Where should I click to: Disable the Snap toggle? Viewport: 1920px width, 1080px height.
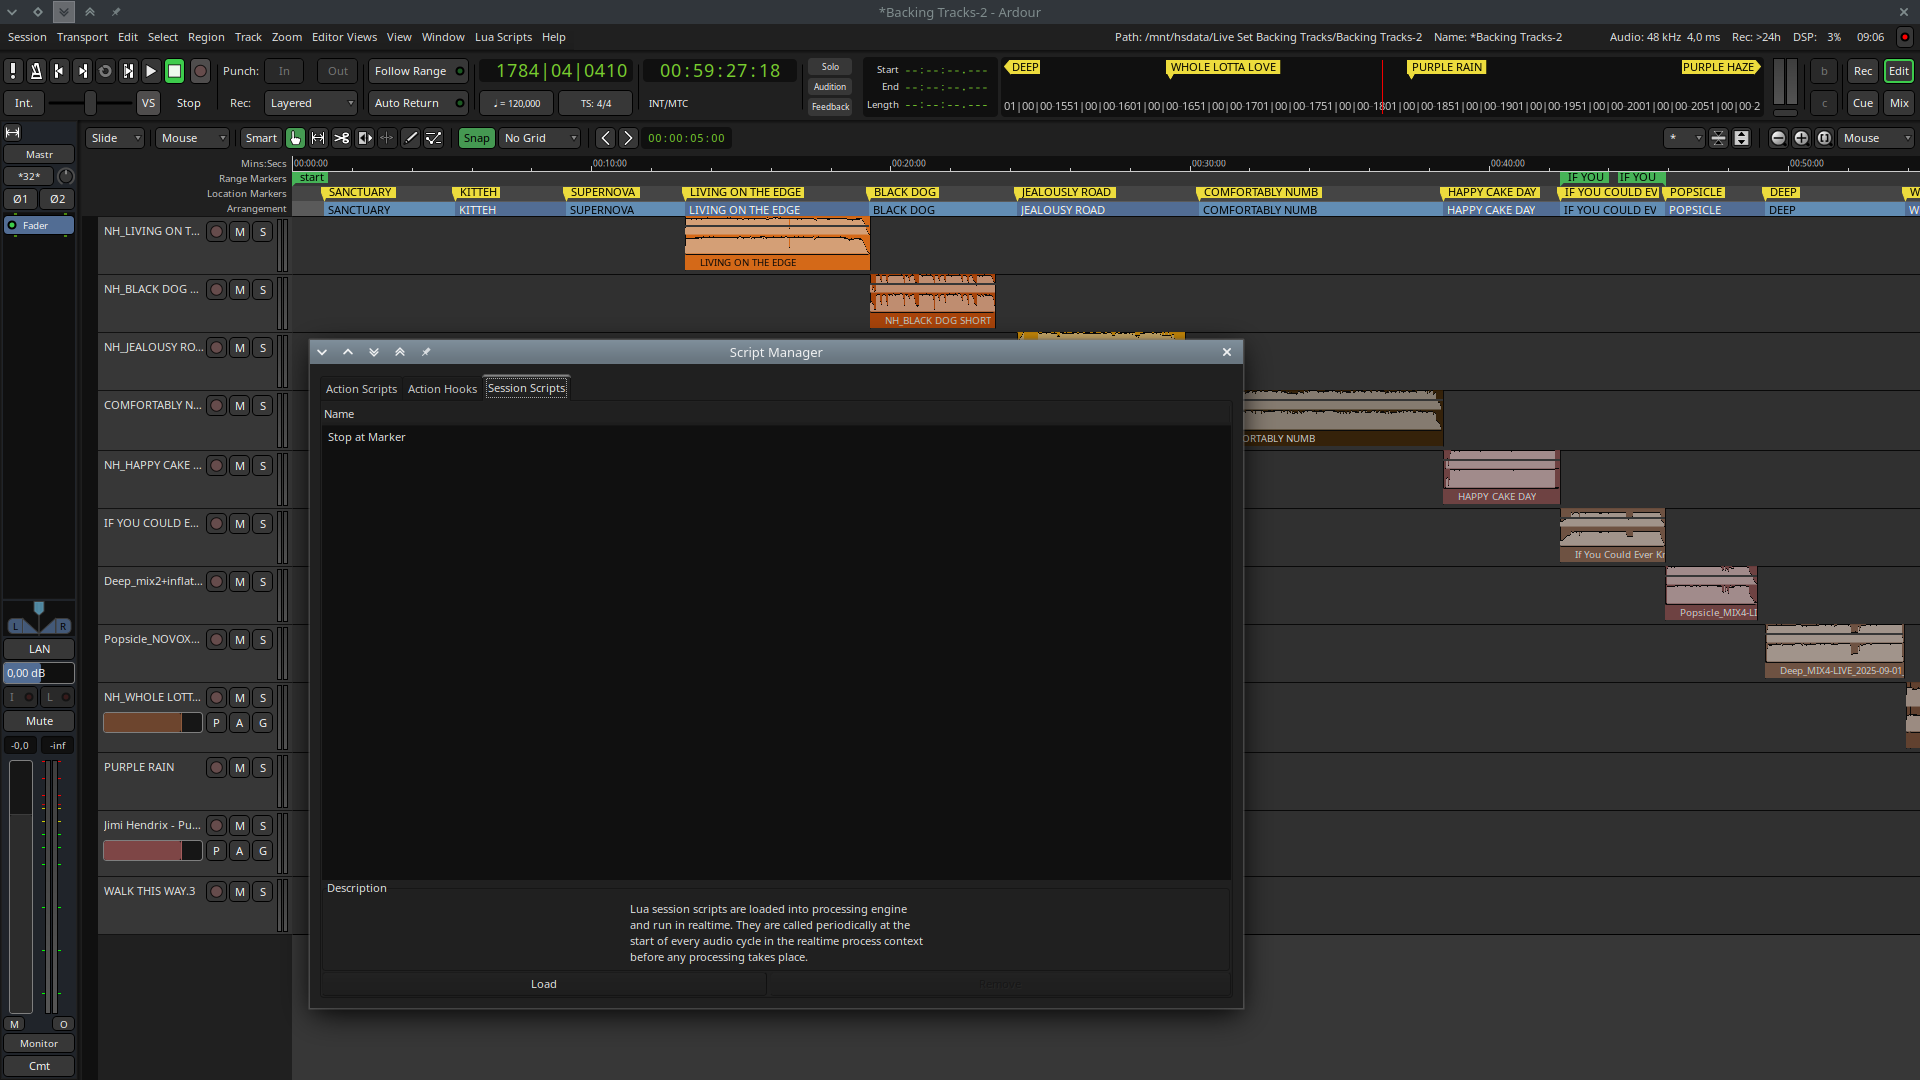click(476, 138)
